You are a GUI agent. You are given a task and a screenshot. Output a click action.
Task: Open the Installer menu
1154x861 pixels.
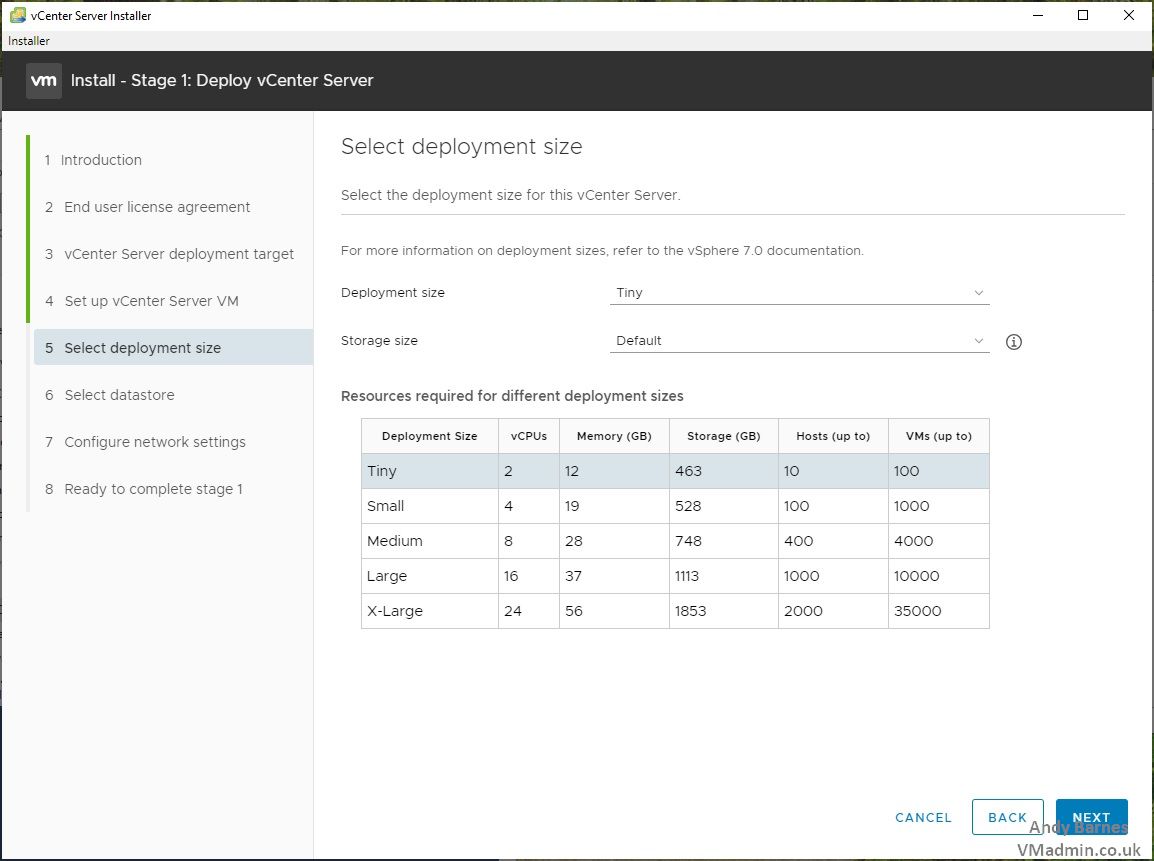coord(29,41)
